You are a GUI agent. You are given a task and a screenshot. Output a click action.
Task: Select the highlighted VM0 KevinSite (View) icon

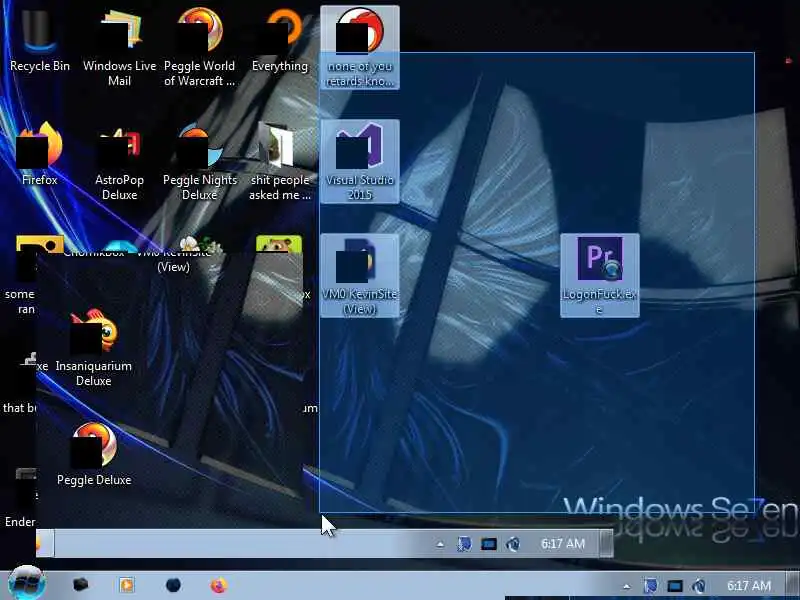[360, 276]
